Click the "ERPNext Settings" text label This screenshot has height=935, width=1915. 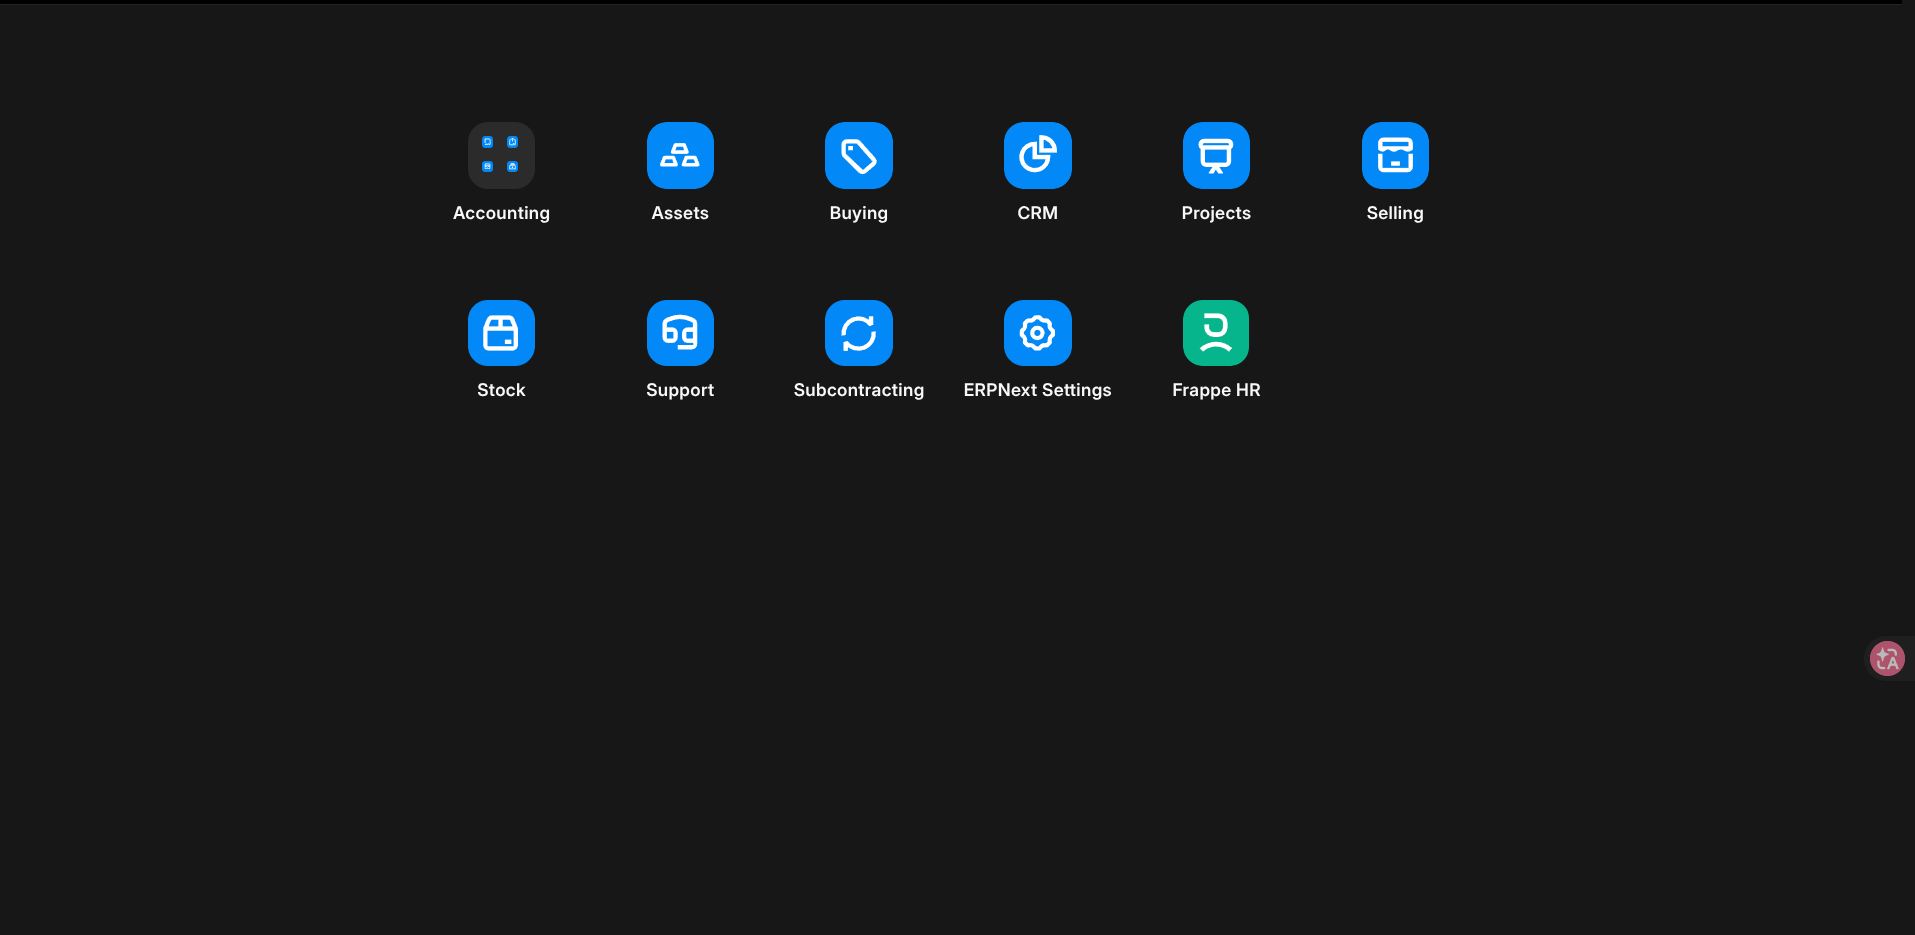coord(1037,390)
